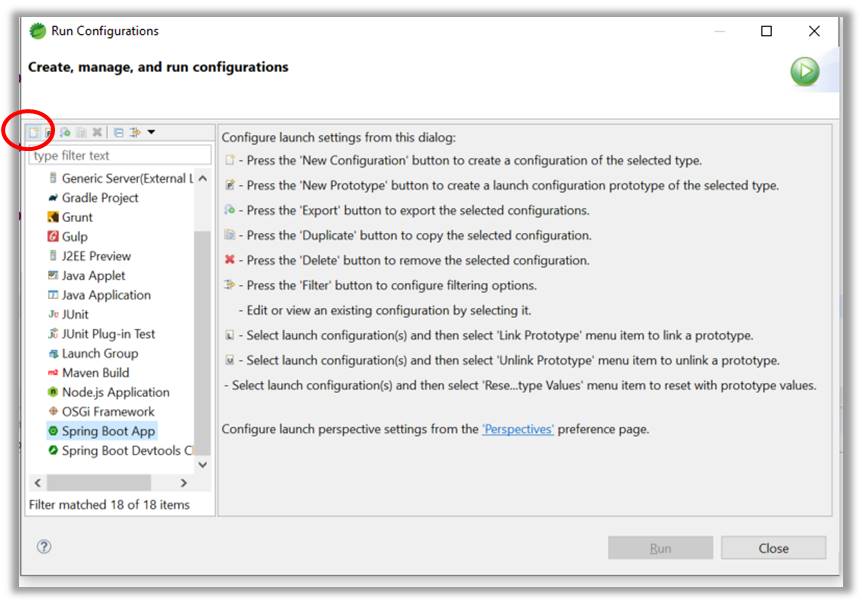862x604 pixels.
Task: Create a New Configuration
Action: click(x=34, y=131)
